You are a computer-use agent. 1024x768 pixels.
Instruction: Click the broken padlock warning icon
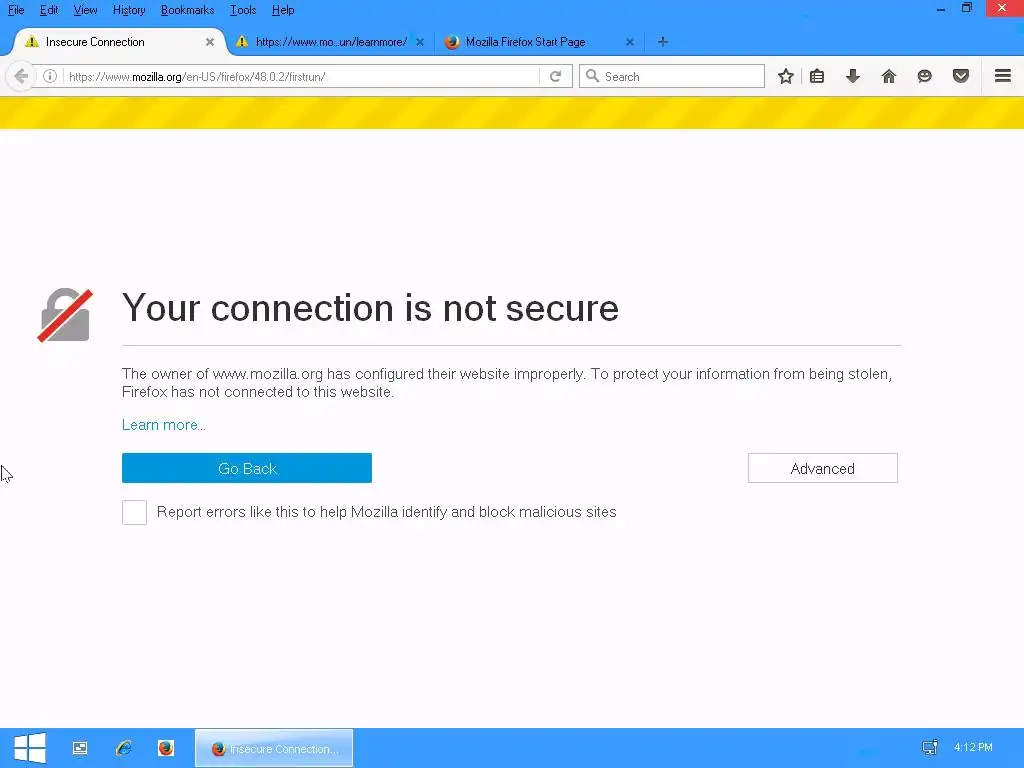coord(65,315)
